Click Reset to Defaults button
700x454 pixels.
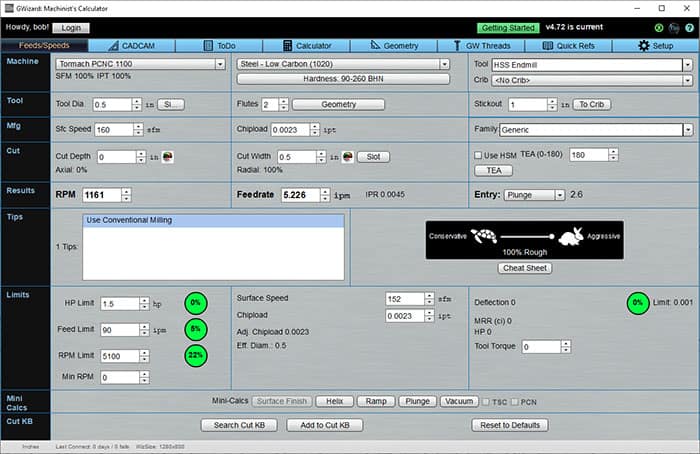coord(510,425)
